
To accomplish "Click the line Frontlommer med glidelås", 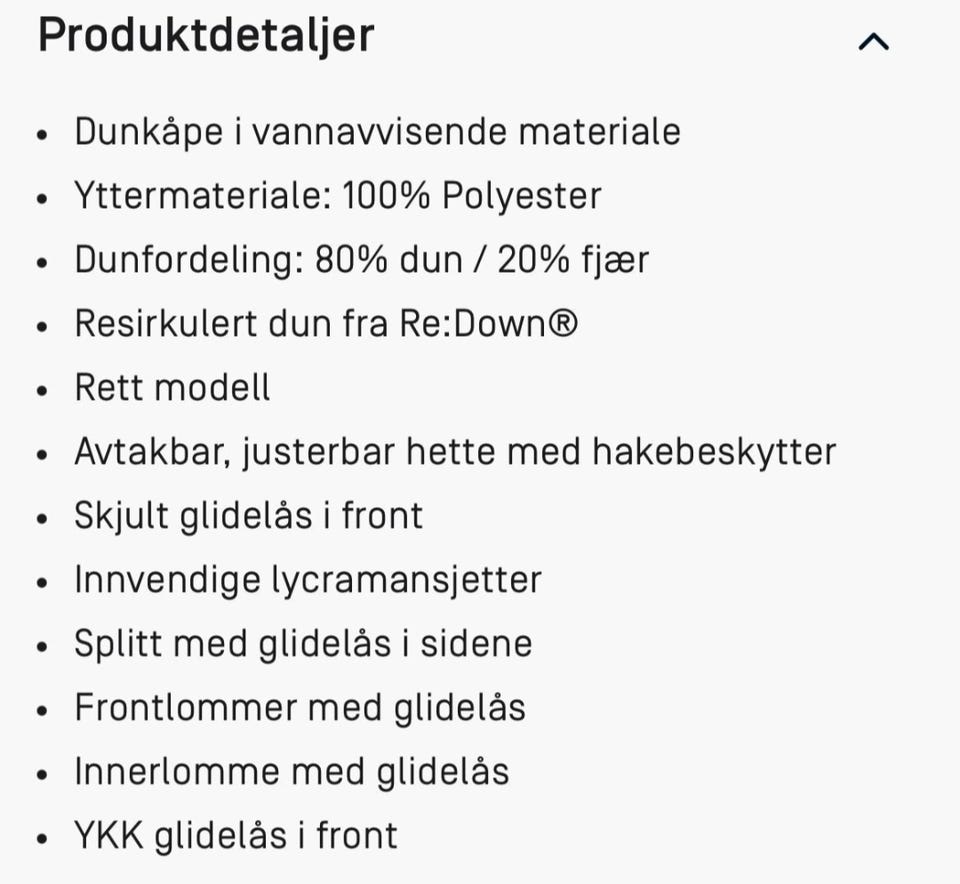I will (x=300, y=708).
